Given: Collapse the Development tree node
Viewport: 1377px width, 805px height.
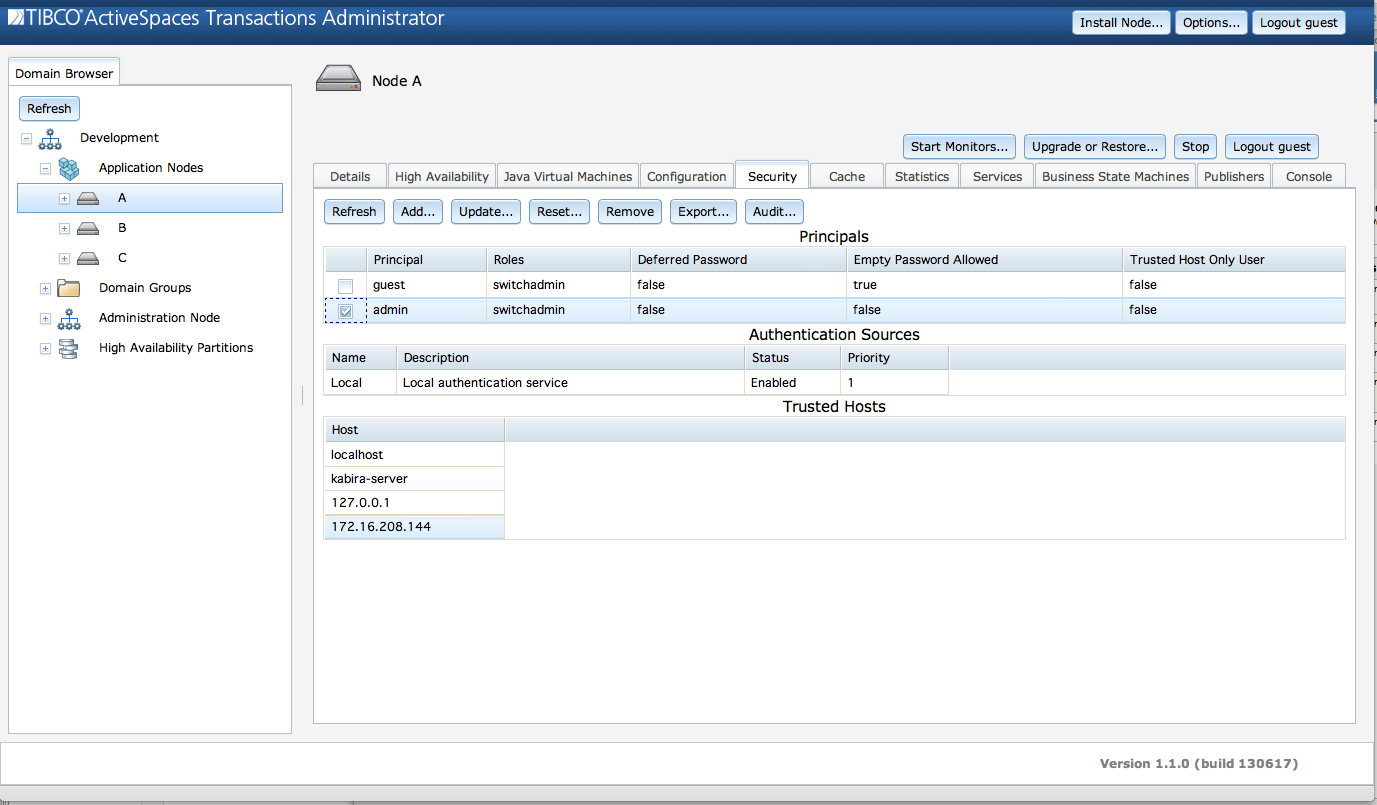Looking at the screenshot, I should tap(26, 138).
